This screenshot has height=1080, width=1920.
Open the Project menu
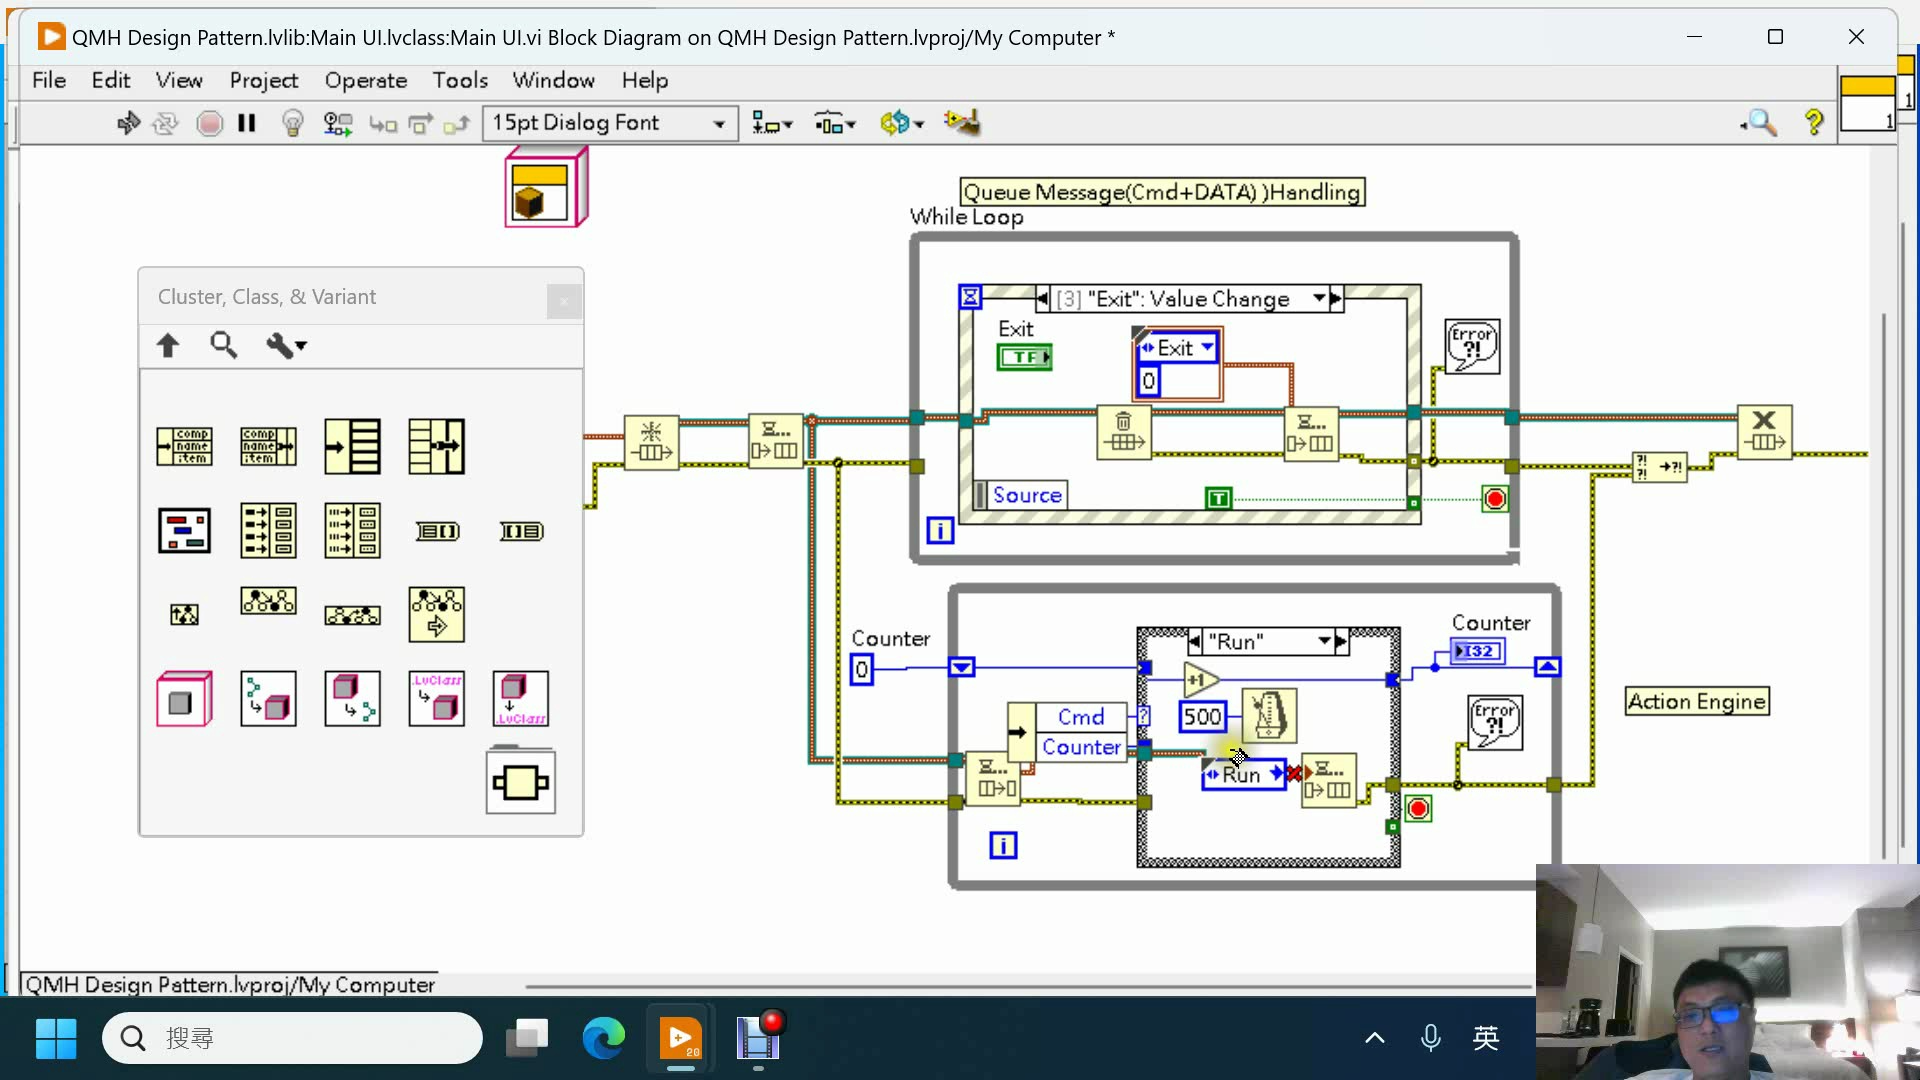[x=264, y=80]
